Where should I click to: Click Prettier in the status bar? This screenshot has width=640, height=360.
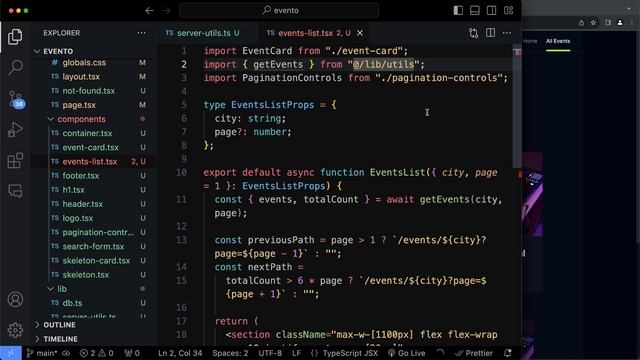(474, 353)
